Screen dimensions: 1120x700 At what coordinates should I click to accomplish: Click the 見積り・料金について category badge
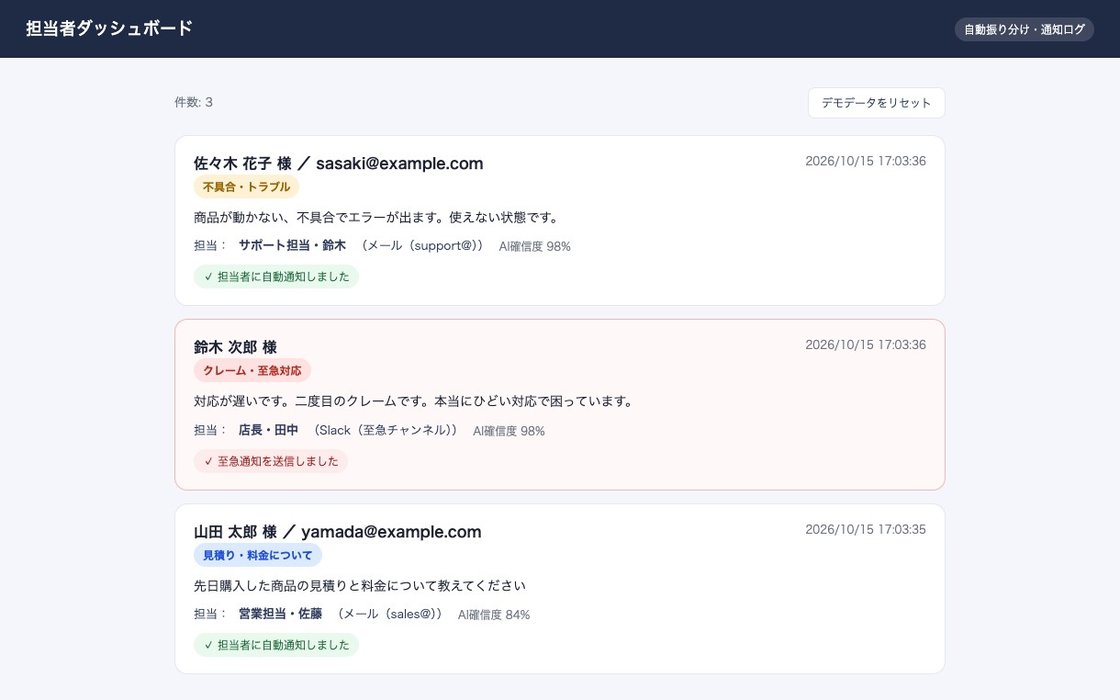coord(257,555)
